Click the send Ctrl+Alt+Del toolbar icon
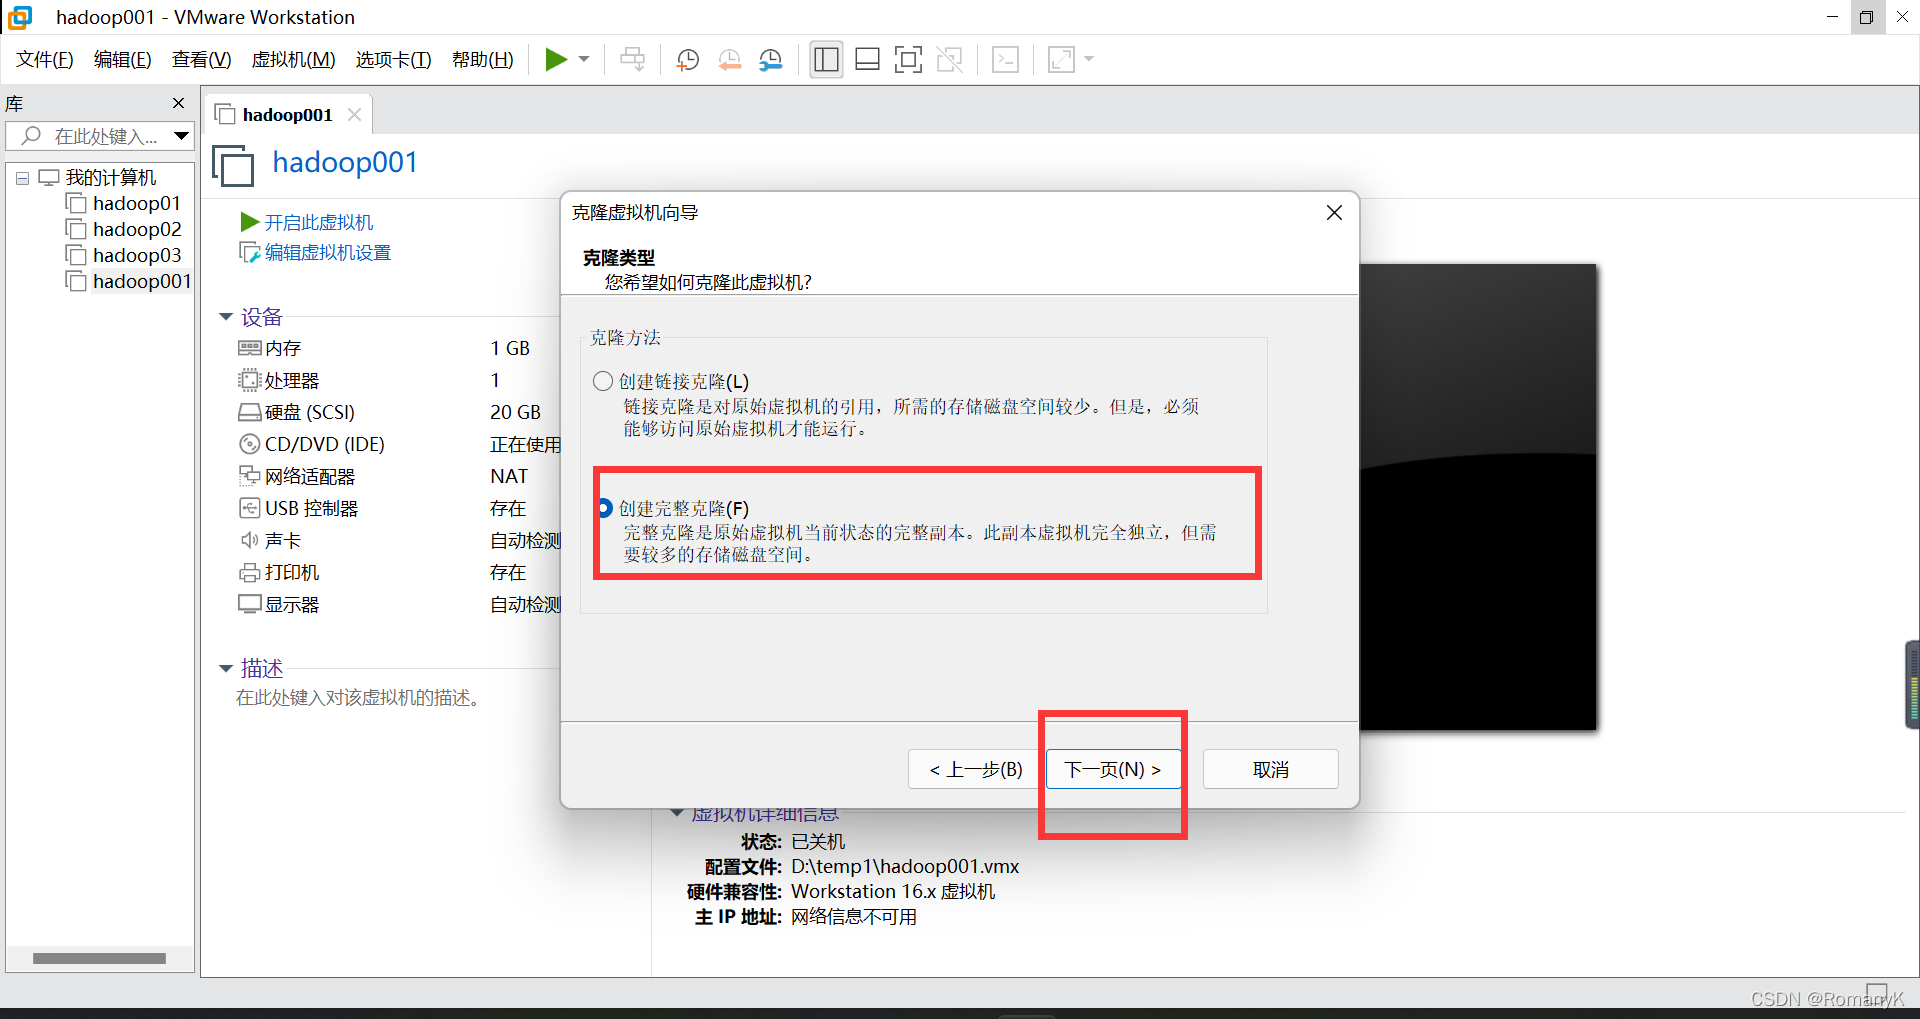Image resolution: width=1920 pixels, height=1019 pixels. coord(632,60)
